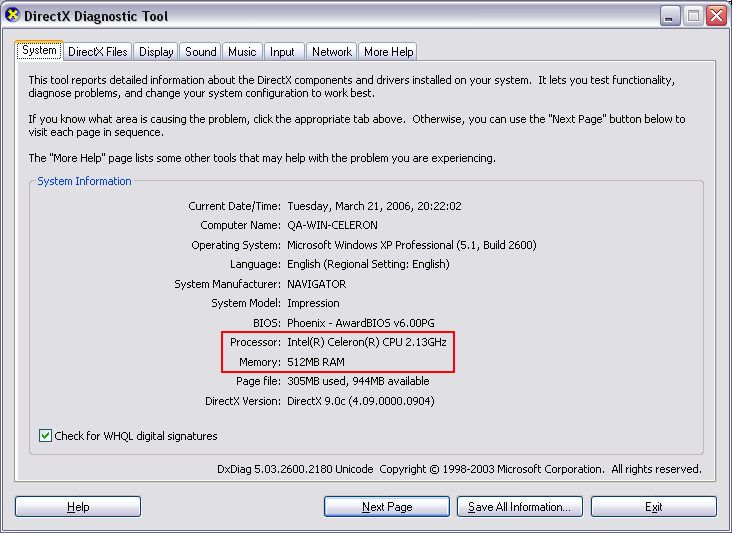Click the DirectX Version: field label
732x533 pixels.
coord(243,401)
